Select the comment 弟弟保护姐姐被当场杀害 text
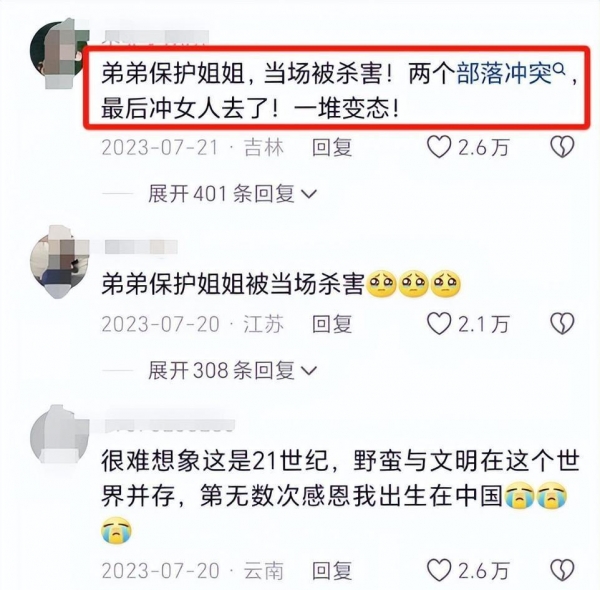Screen dimensions: 600x590 tap(233, 284)
